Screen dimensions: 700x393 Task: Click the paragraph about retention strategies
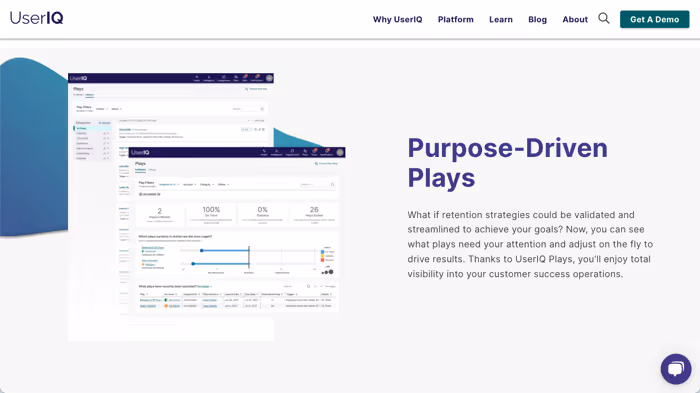click(x=530, y=244)
